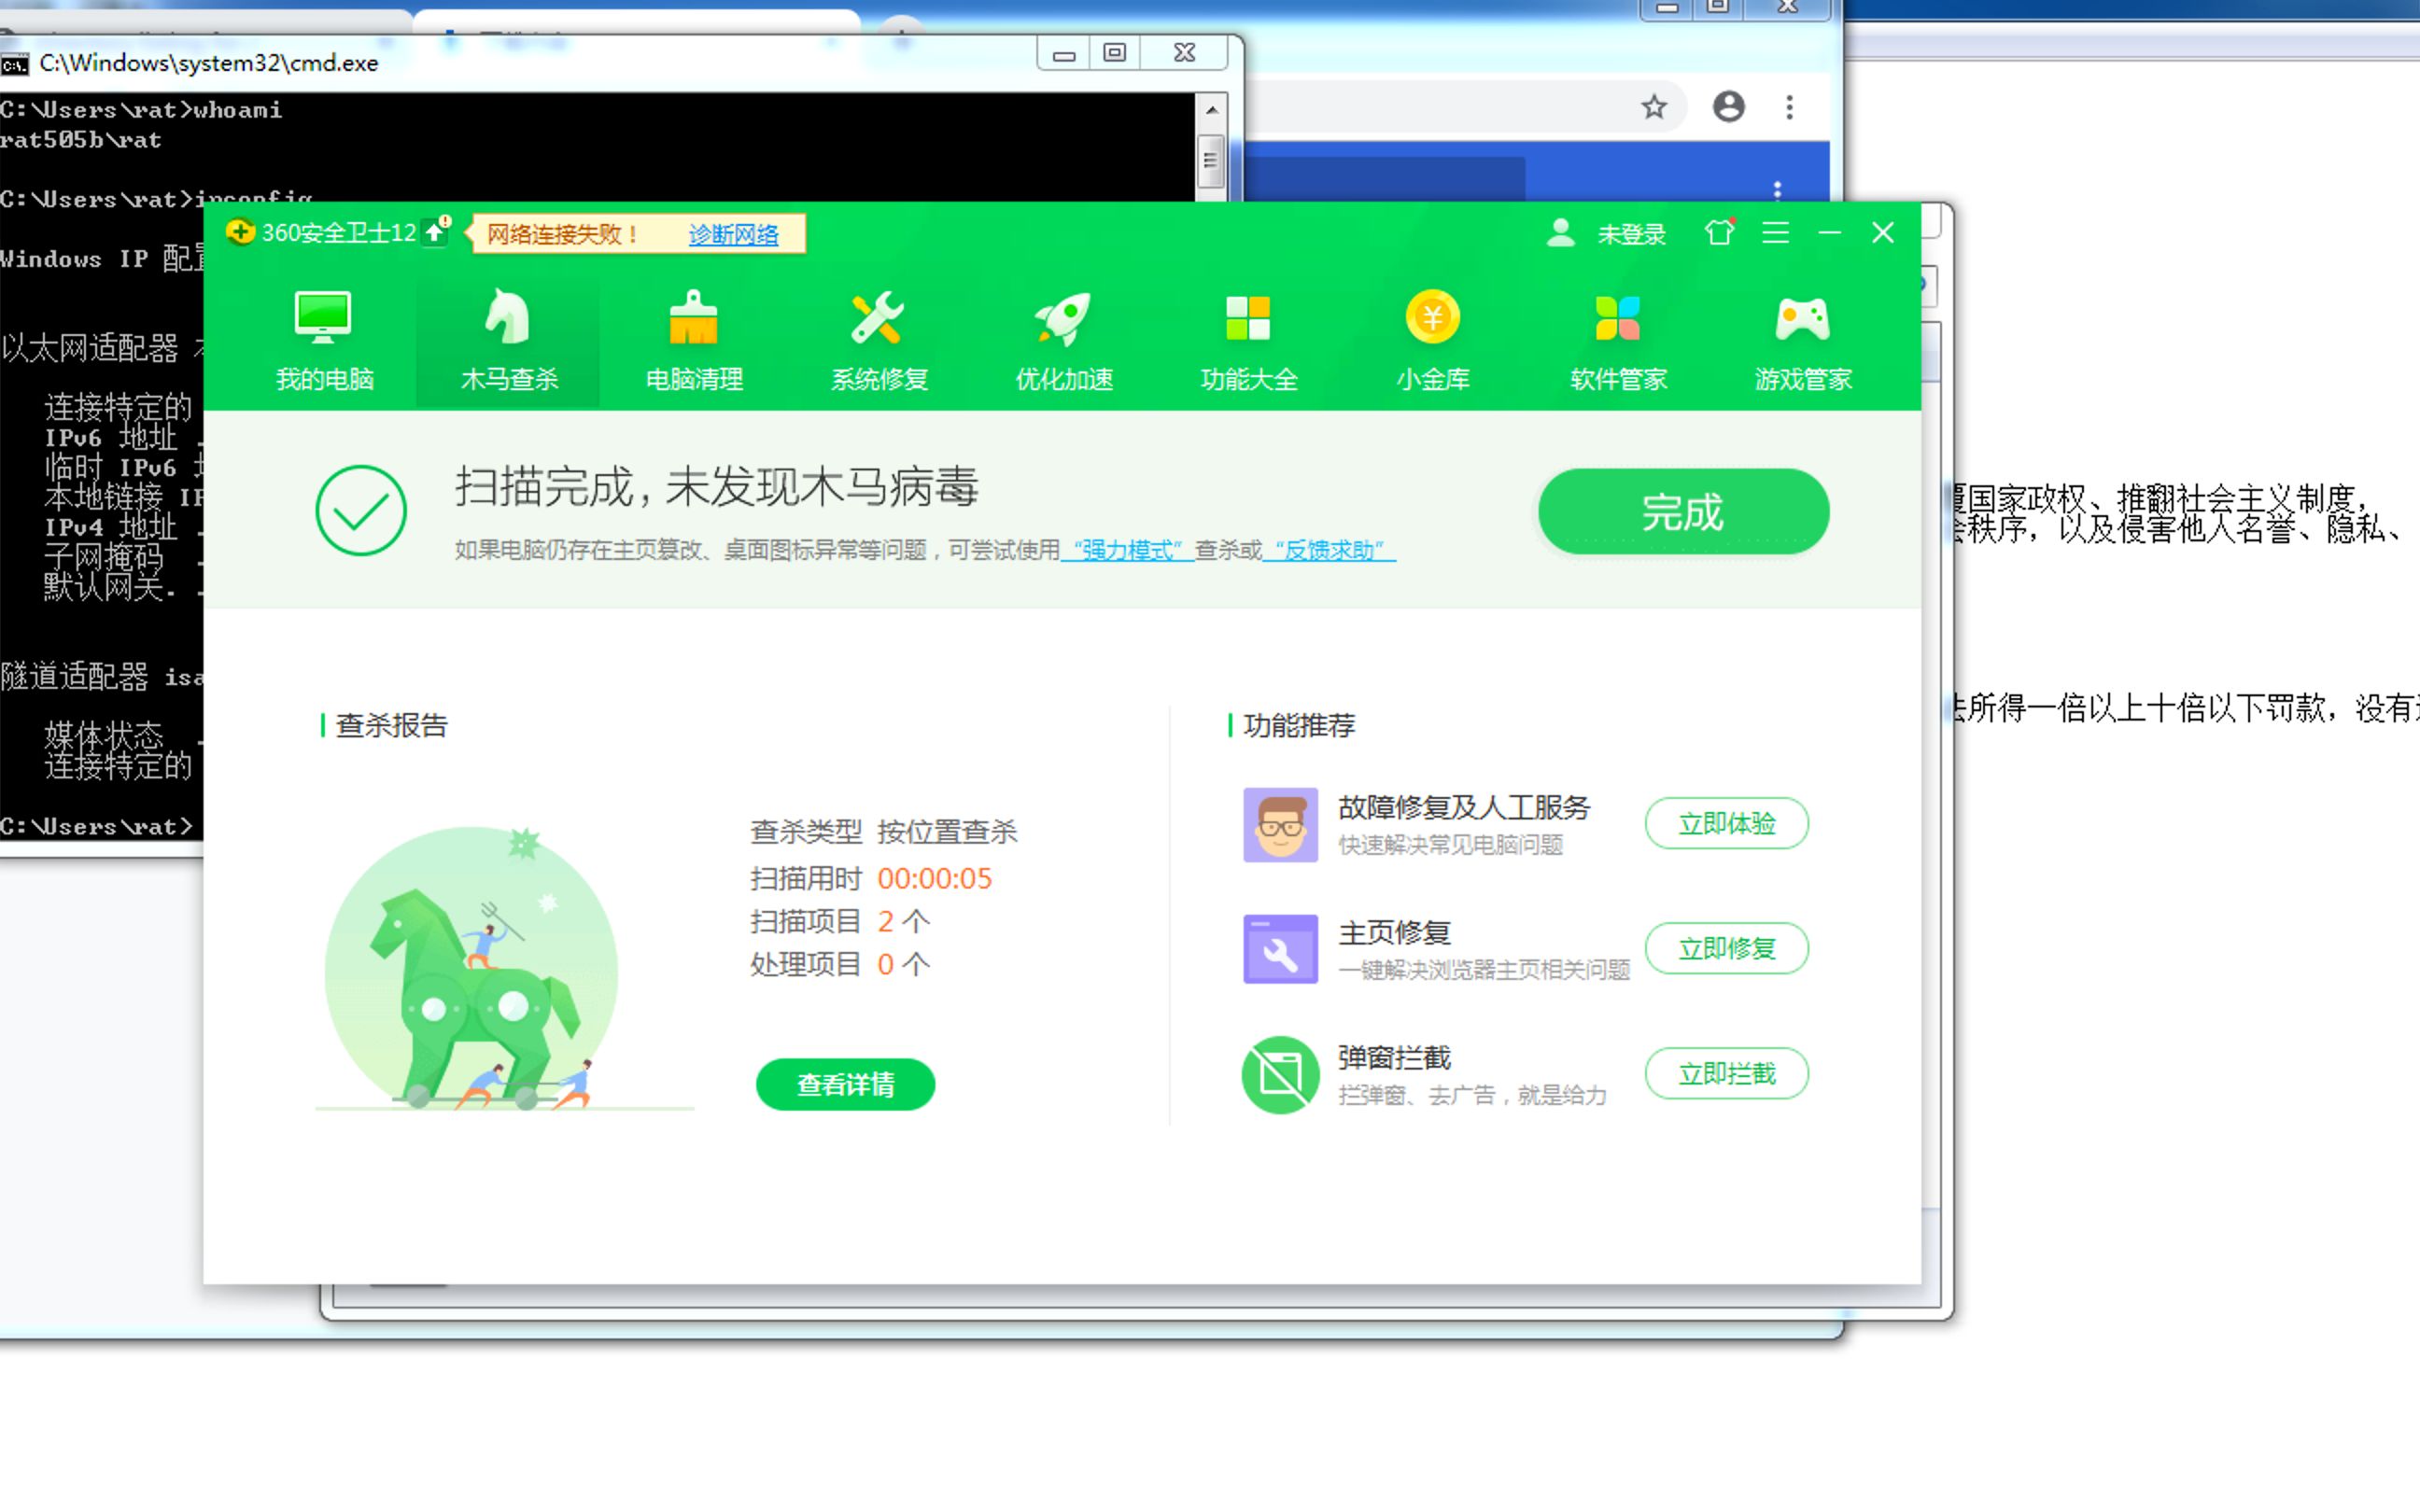This screenshot has width=2420, height=1512.
Task: Click the 完成 button
Action: tap(1683, 511)
